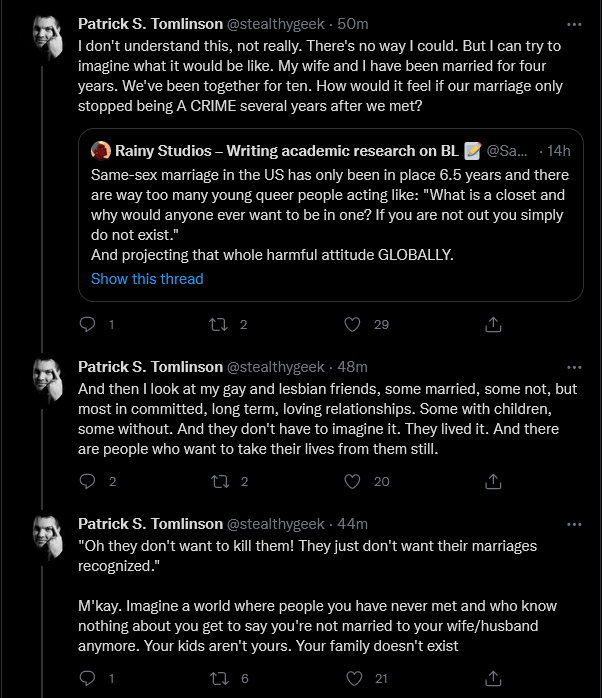The width and height of the screenshot is (602, 698).
Task: Share the 50m tweet
Action: [x=493, y=325]
